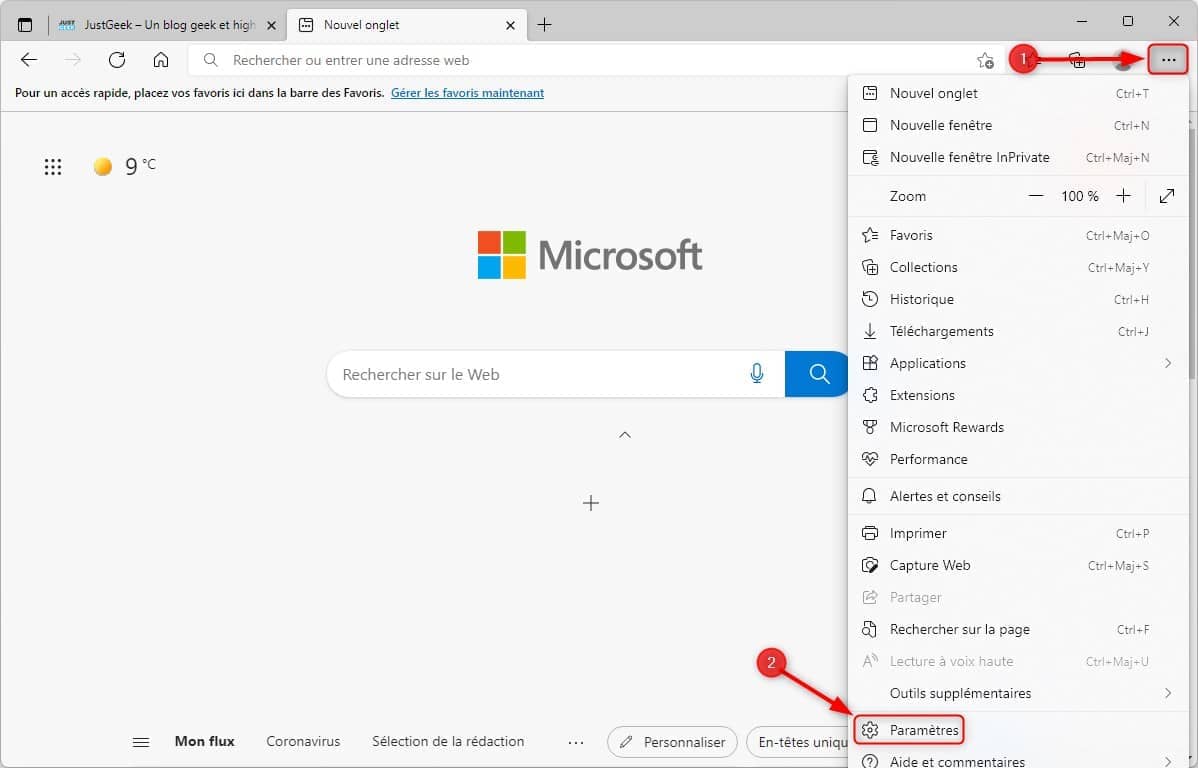Open a Nouvelle fenêtre InPrivate
The image size is (1198, 768).
[1018, 157]
